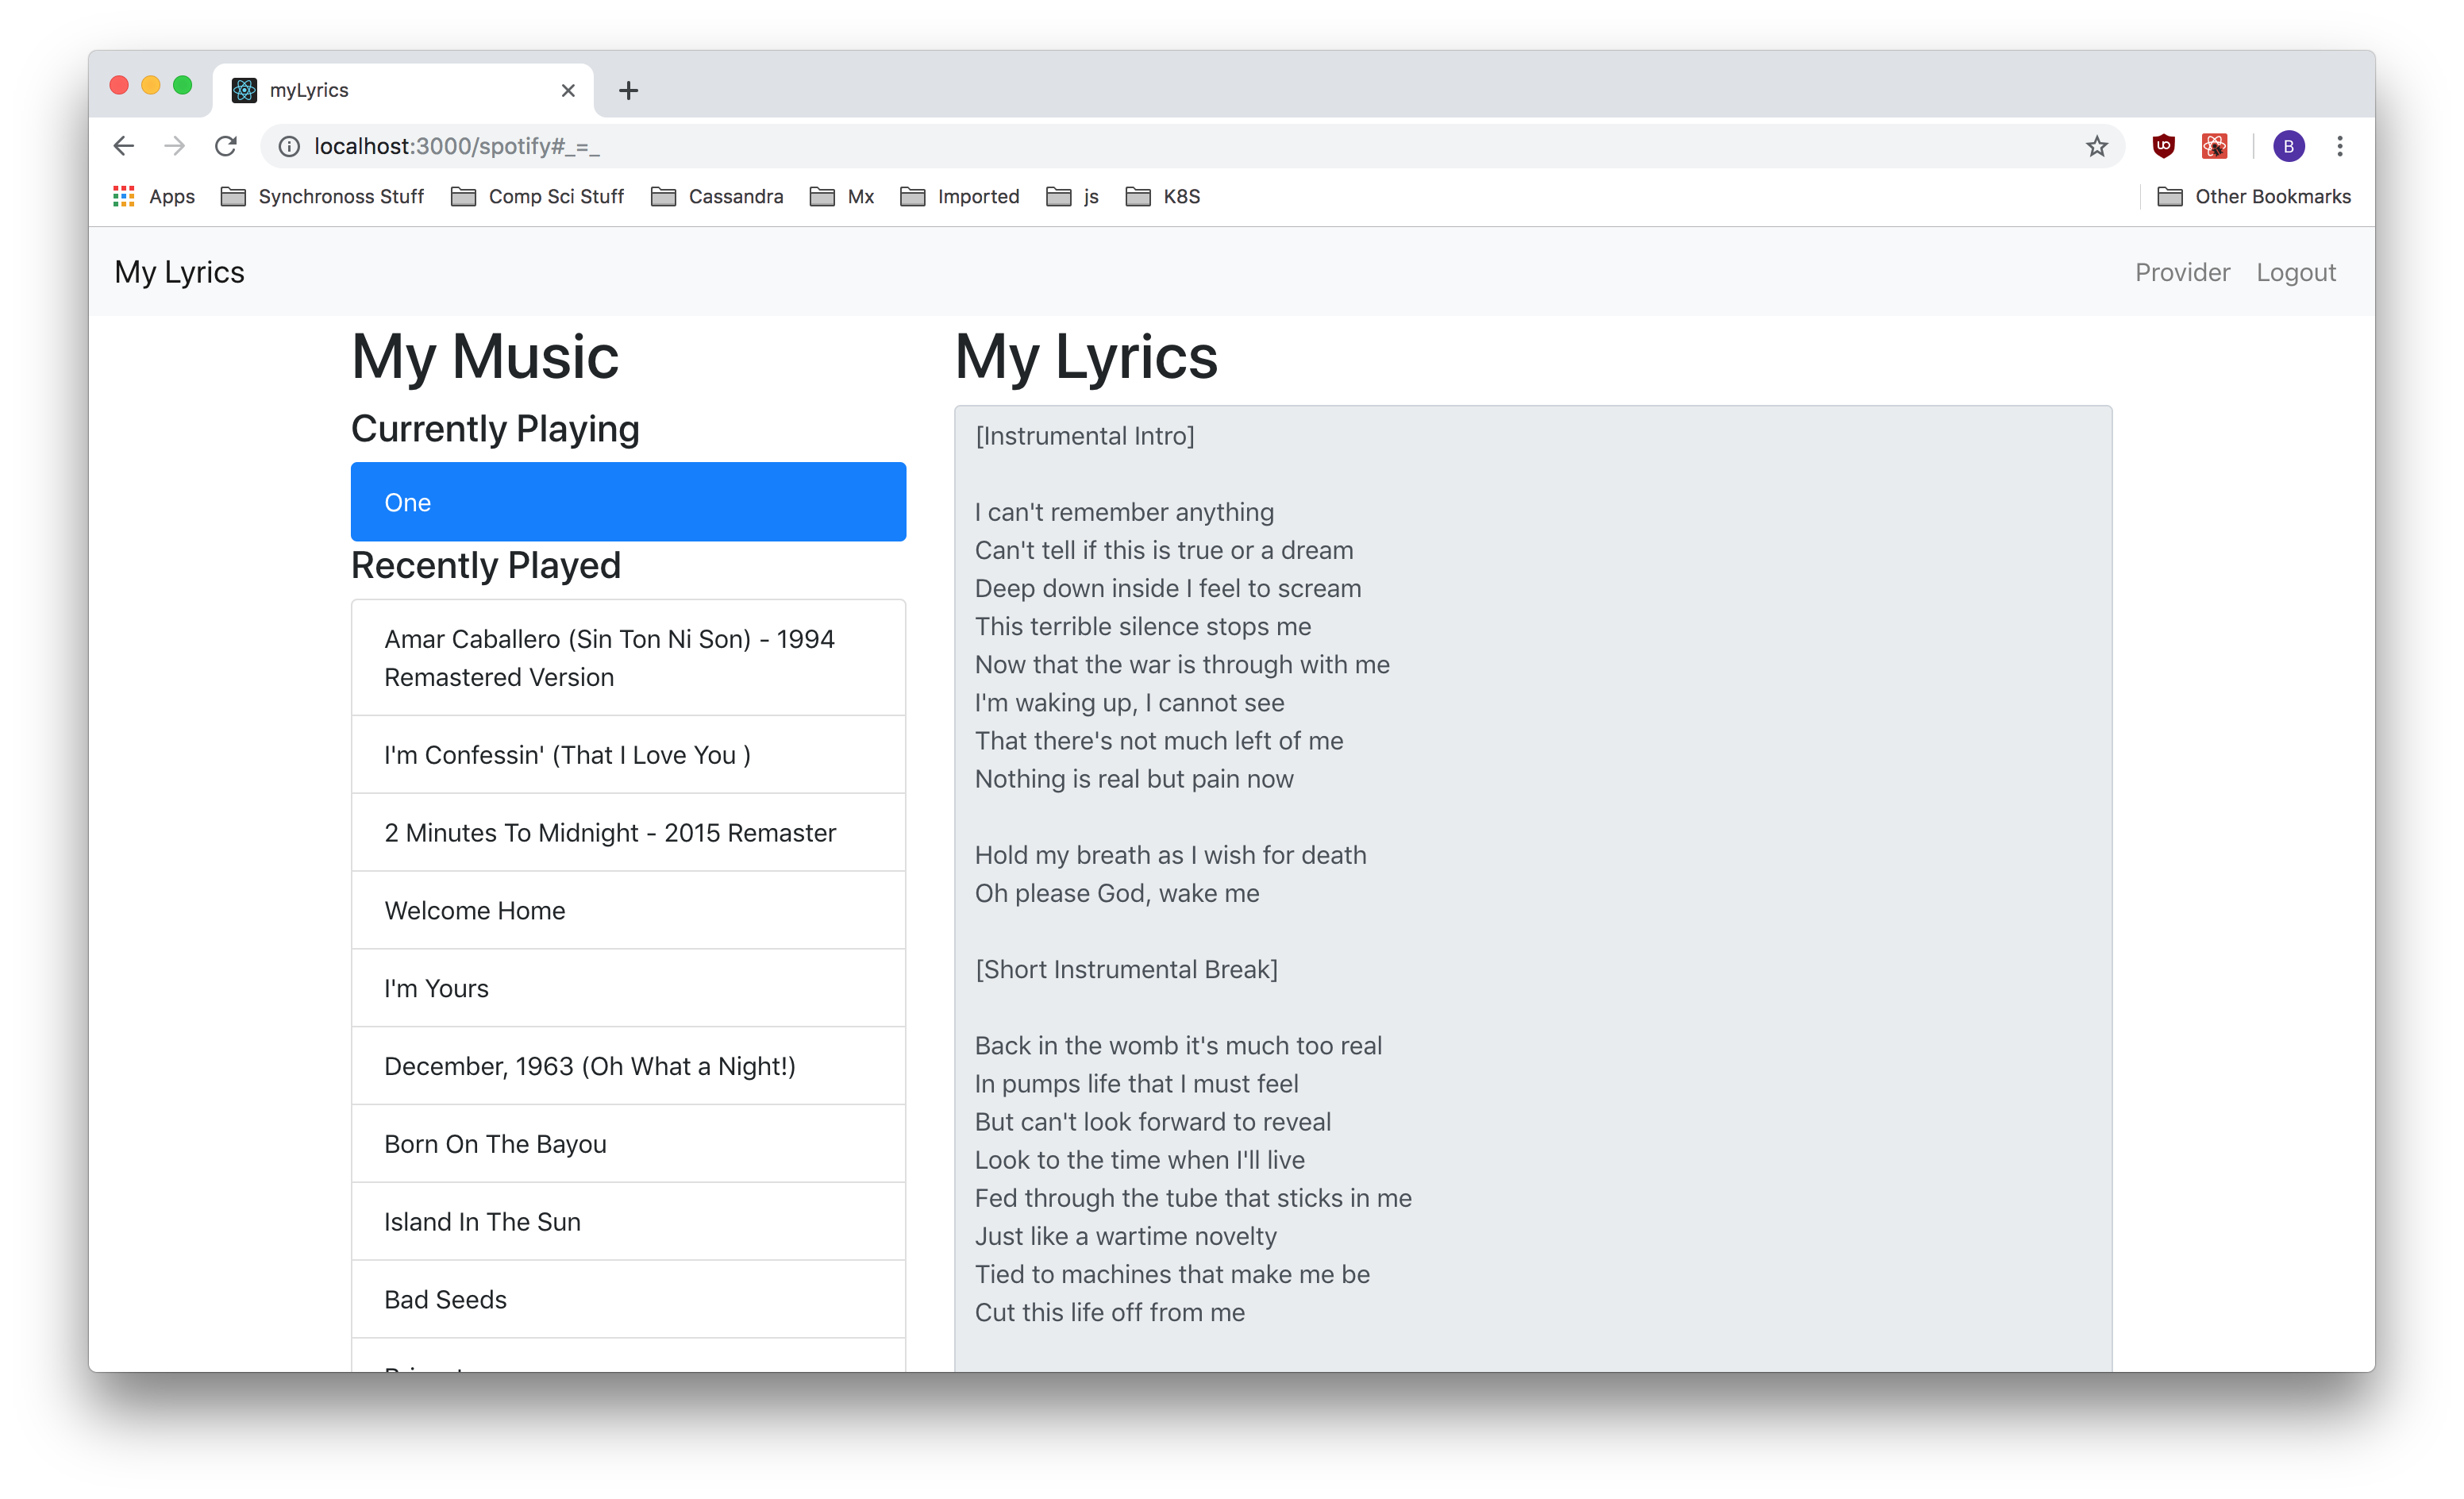Select the currently playing song One
The height and width of the screenshot is (1499, 2464).
[x=628, y=502]
